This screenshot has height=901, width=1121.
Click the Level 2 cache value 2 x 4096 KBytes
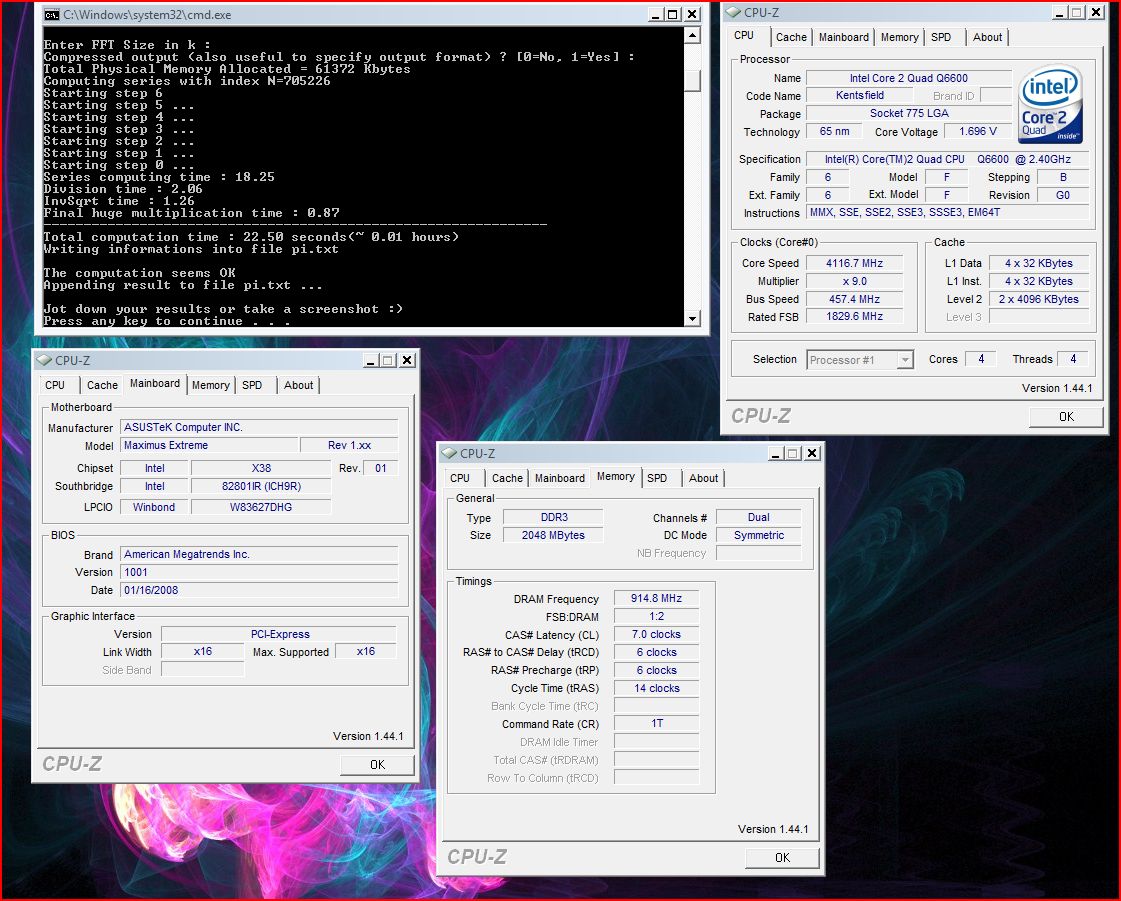[x=1039, y=299]
